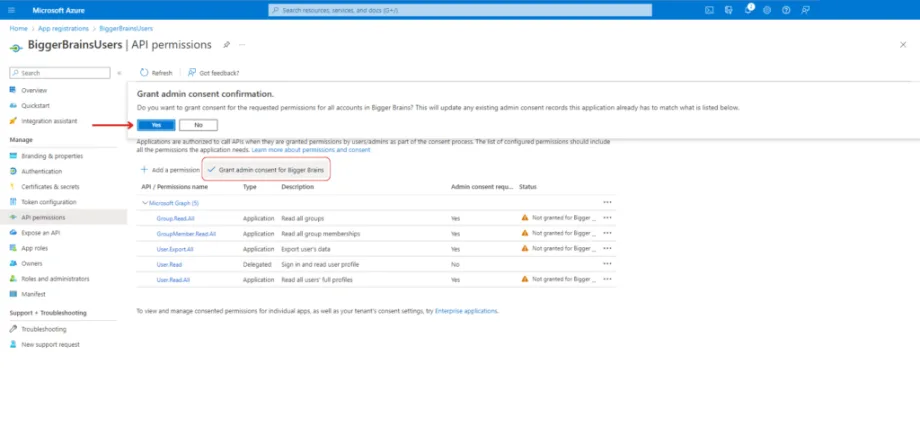Click Got feedback? in the toolbar

[x=214, y=73]
